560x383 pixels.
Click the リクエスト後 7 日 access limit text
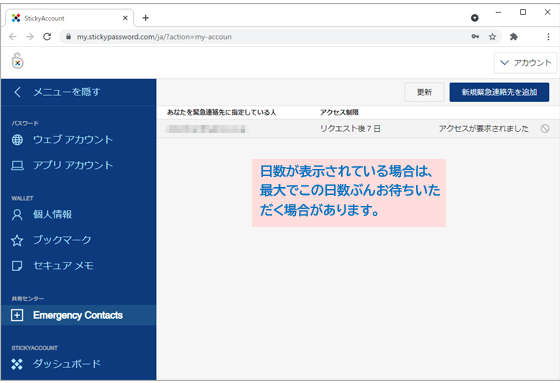(x=350, y=129)
